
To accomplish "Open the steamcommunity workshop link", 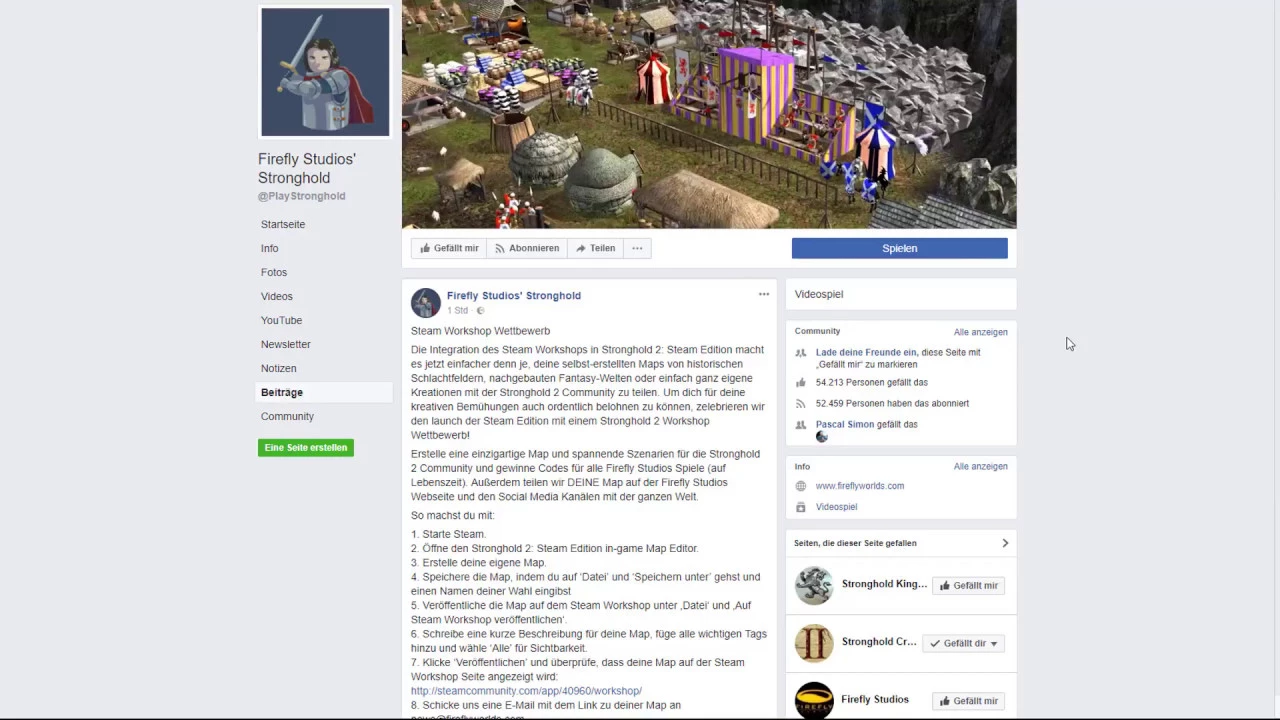I will click(526, 691).
